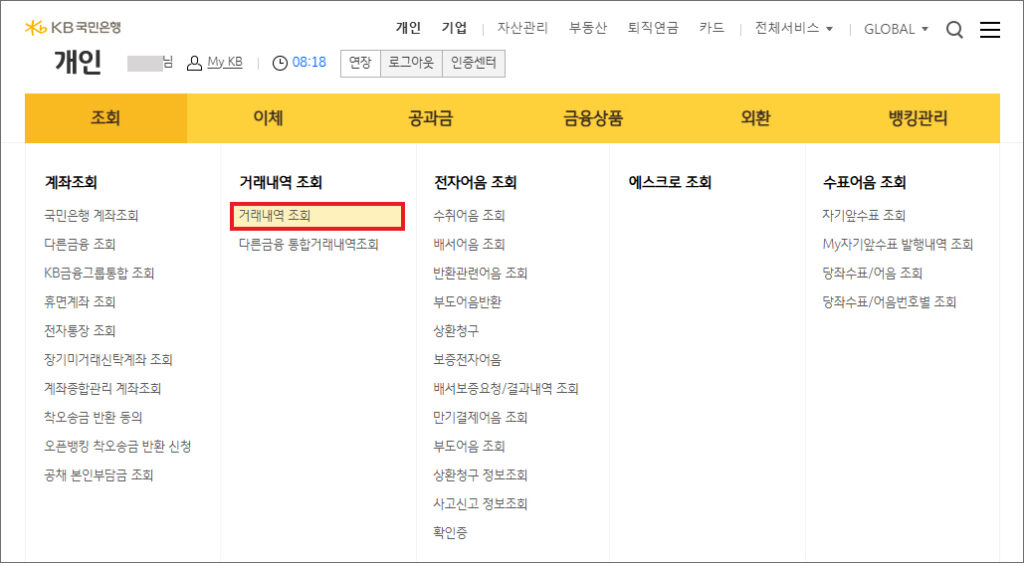Open the highlighted 거래내역 조회 link
Image resolution: width=1024 pixels, height=563 pixels.
tap(275, 215)
